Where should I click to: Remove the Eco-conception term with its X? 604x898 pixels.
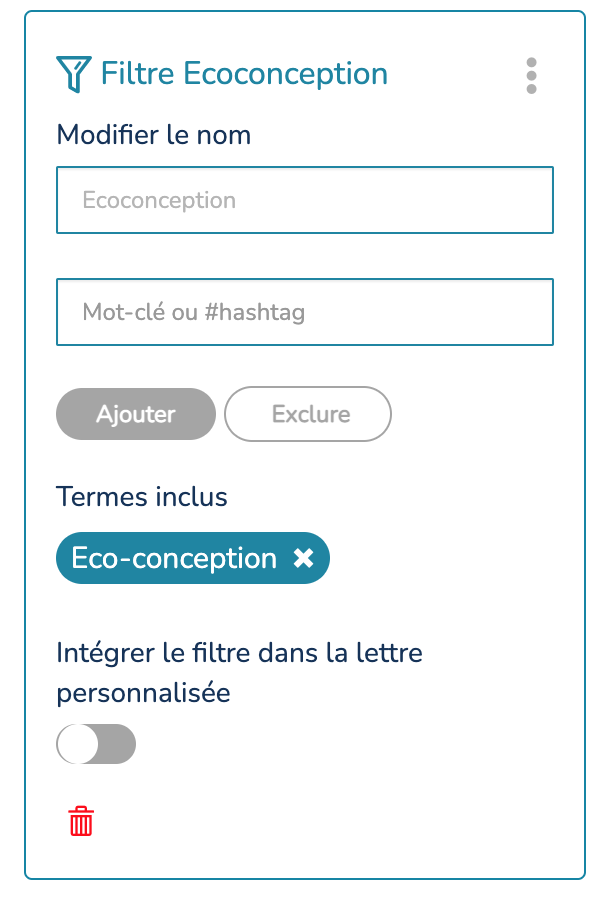[x=303, y=558]
